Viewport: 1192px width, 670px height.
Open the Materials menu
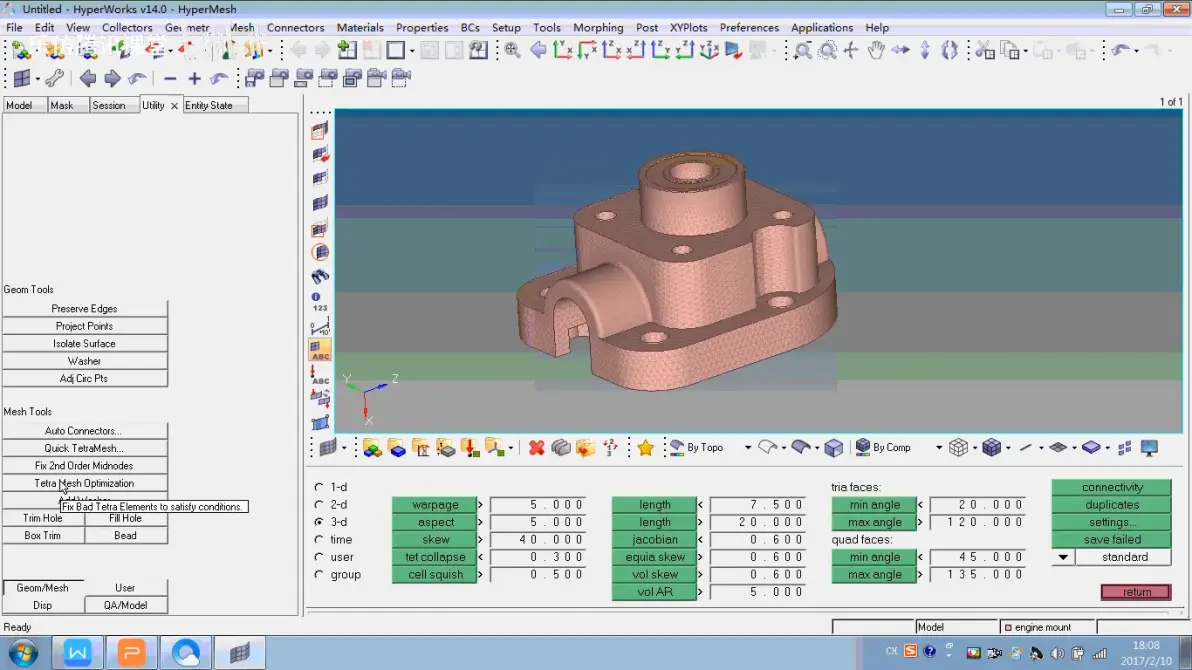(360, 27)
